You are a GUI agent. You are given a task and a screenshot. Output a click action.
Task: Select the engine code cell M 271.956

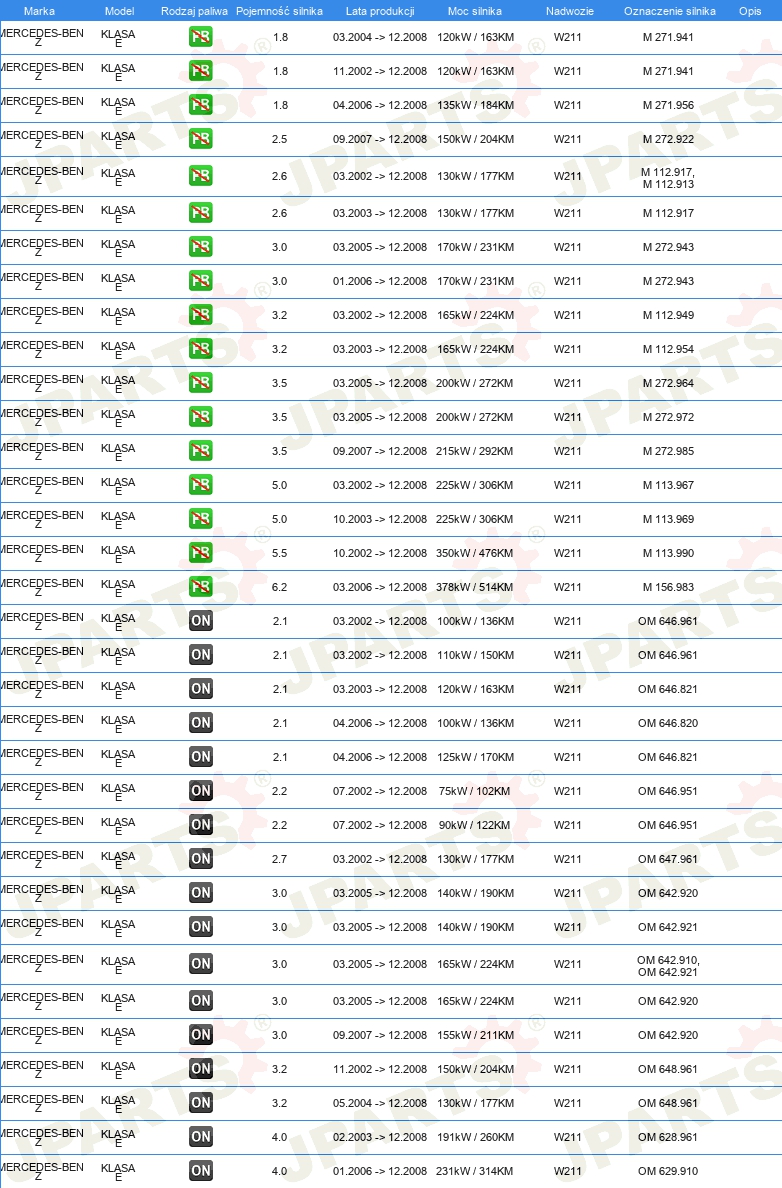668,105
